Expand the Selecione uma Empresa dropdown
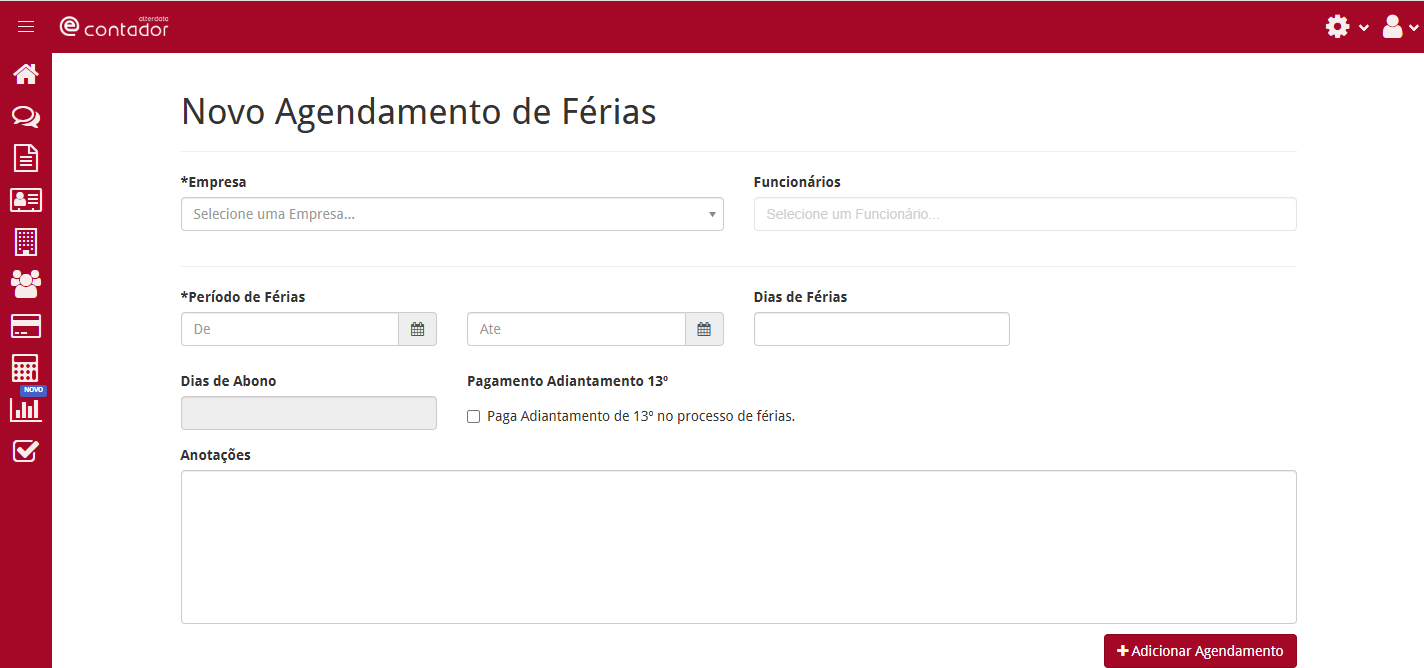The image size is (1424, 668). 452,214
